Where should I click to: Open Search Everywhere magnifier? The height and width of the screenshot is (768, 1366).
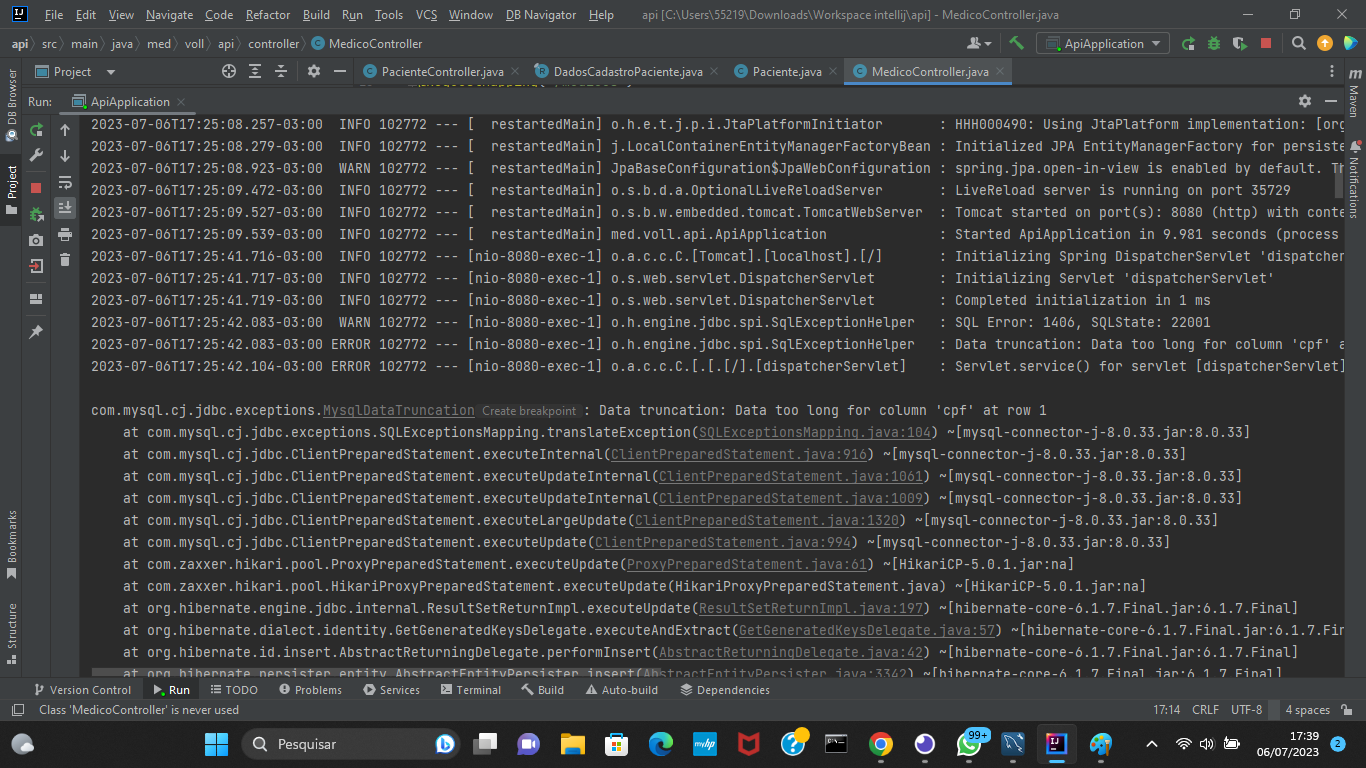(1299, 43)
